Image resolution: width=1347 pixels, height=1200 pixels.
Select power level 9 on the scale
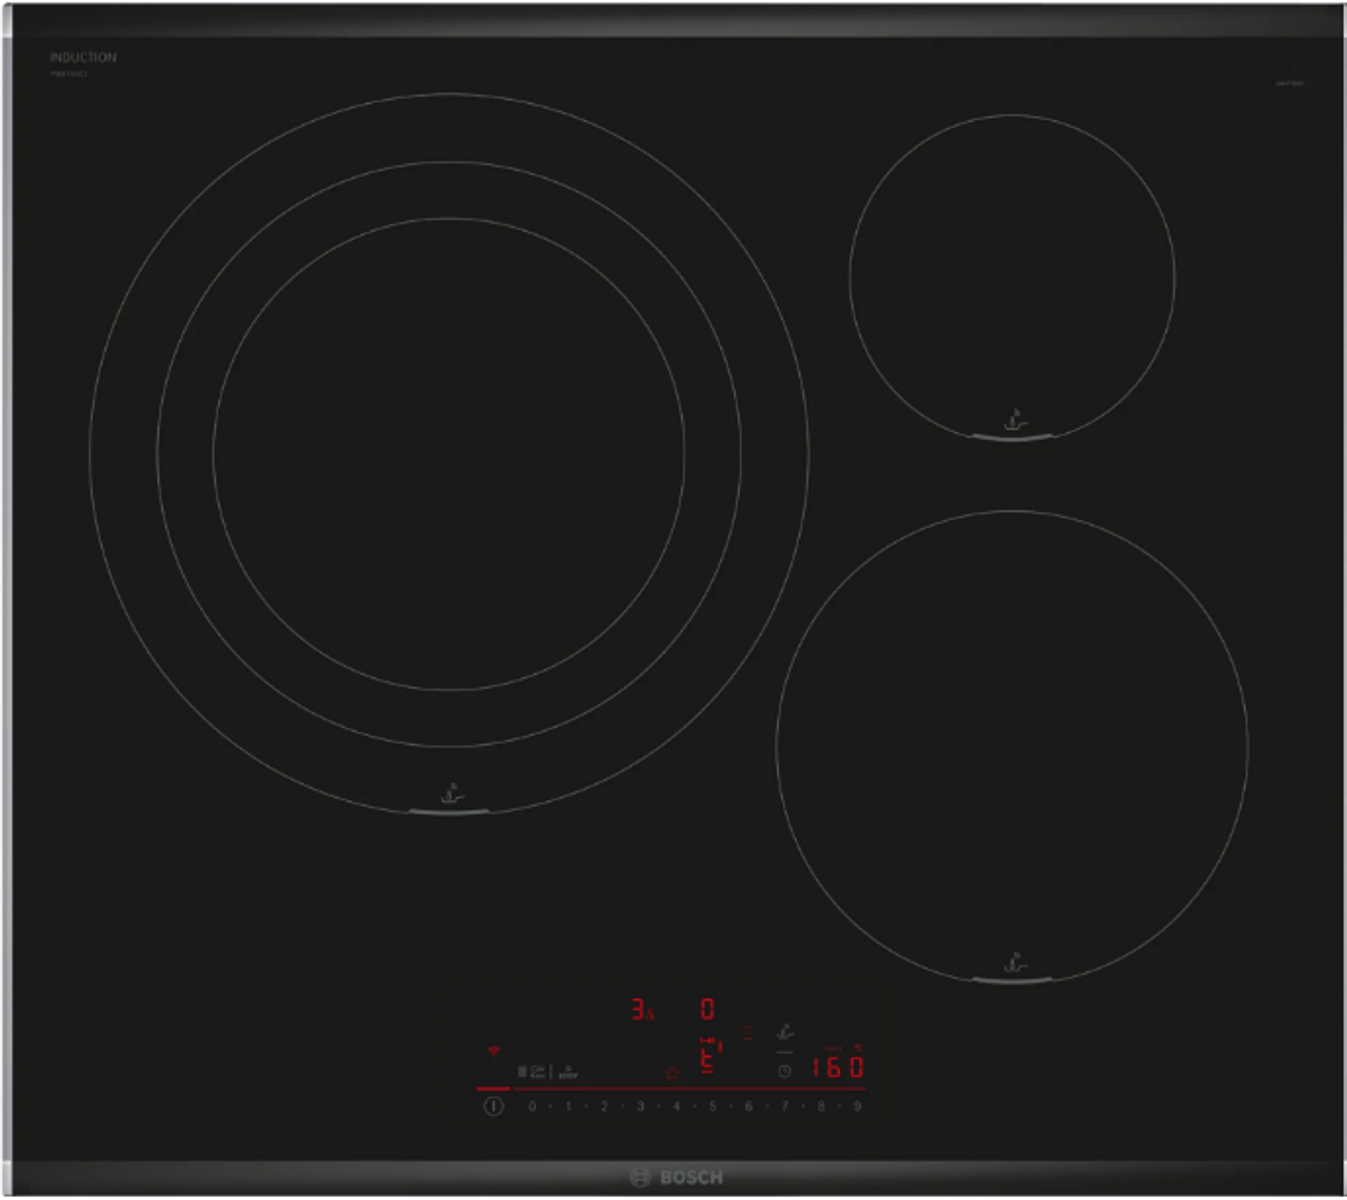click(x=857, y=1106)
